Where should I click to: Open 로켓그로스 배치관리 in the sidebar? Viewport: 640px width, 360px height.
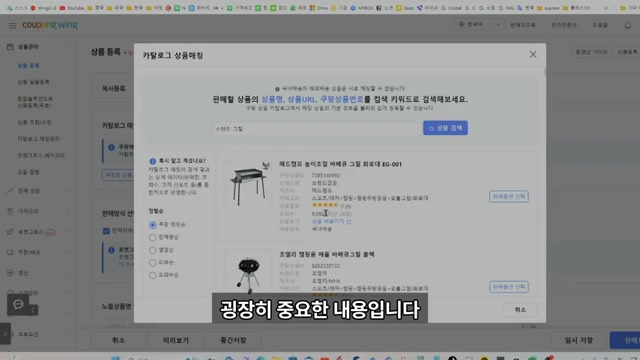coord(41,156)
